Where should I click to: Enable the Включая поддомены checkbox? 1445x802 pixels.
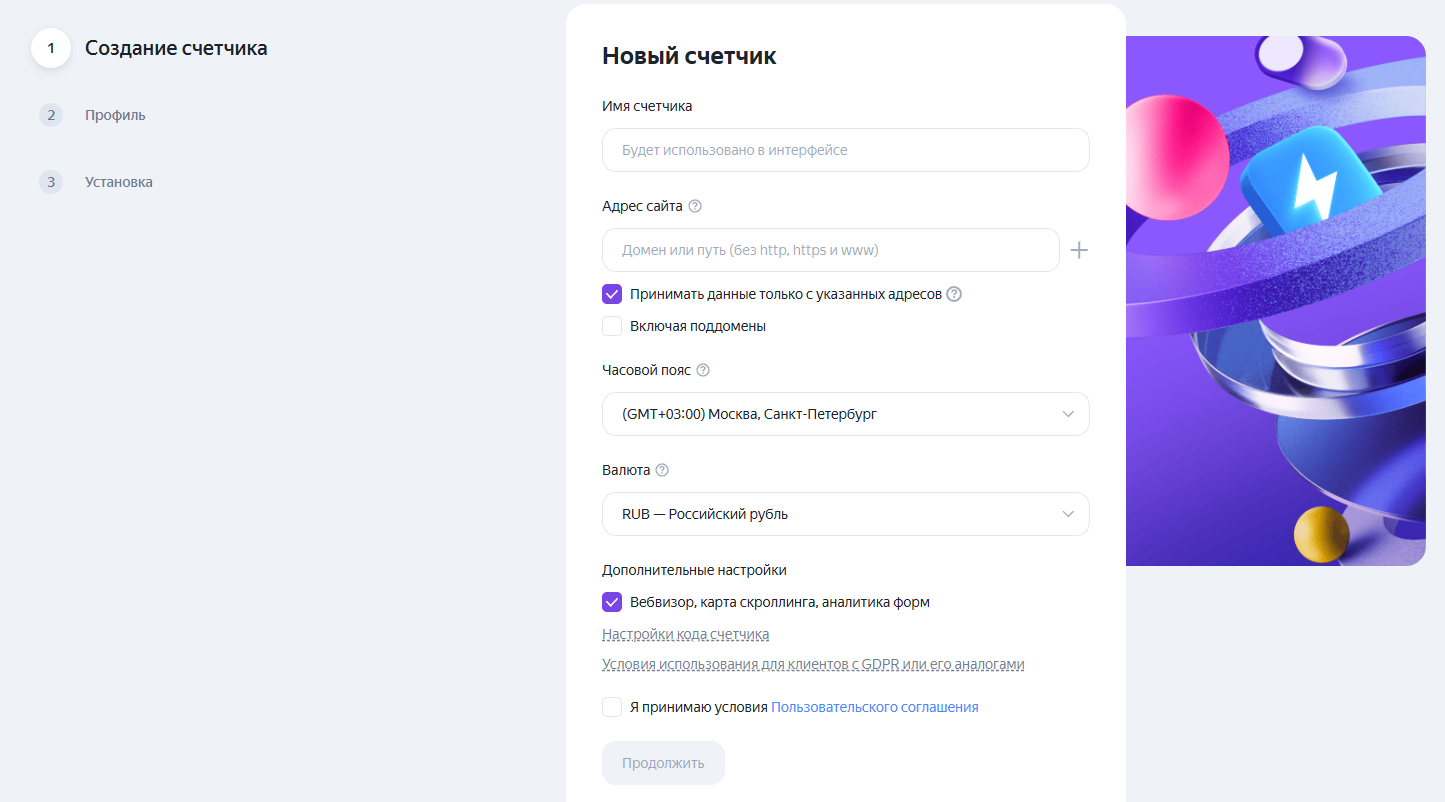[x=612, y=326]
